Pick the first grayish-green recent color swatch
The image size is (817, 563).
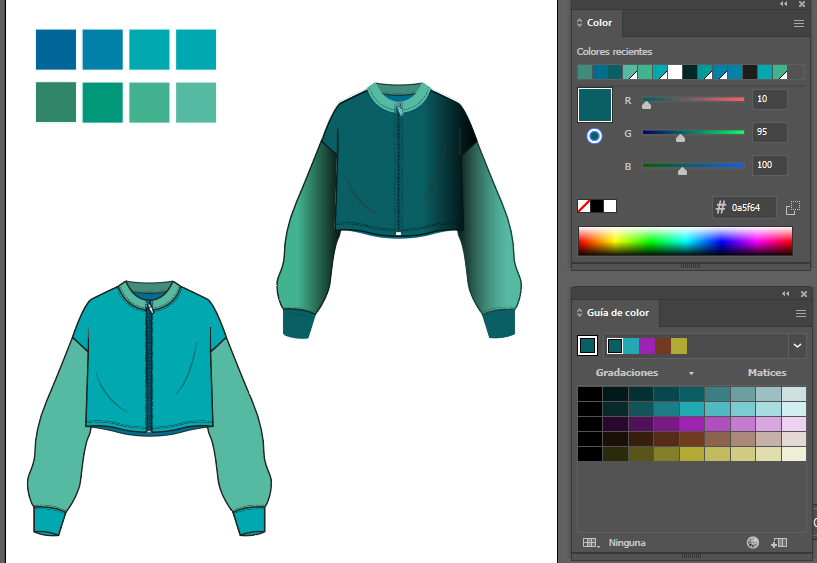pos(585,72)
